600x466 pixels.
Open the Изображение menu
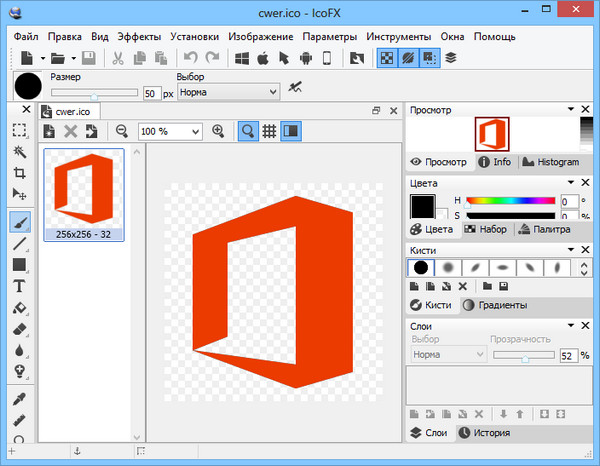261,37
